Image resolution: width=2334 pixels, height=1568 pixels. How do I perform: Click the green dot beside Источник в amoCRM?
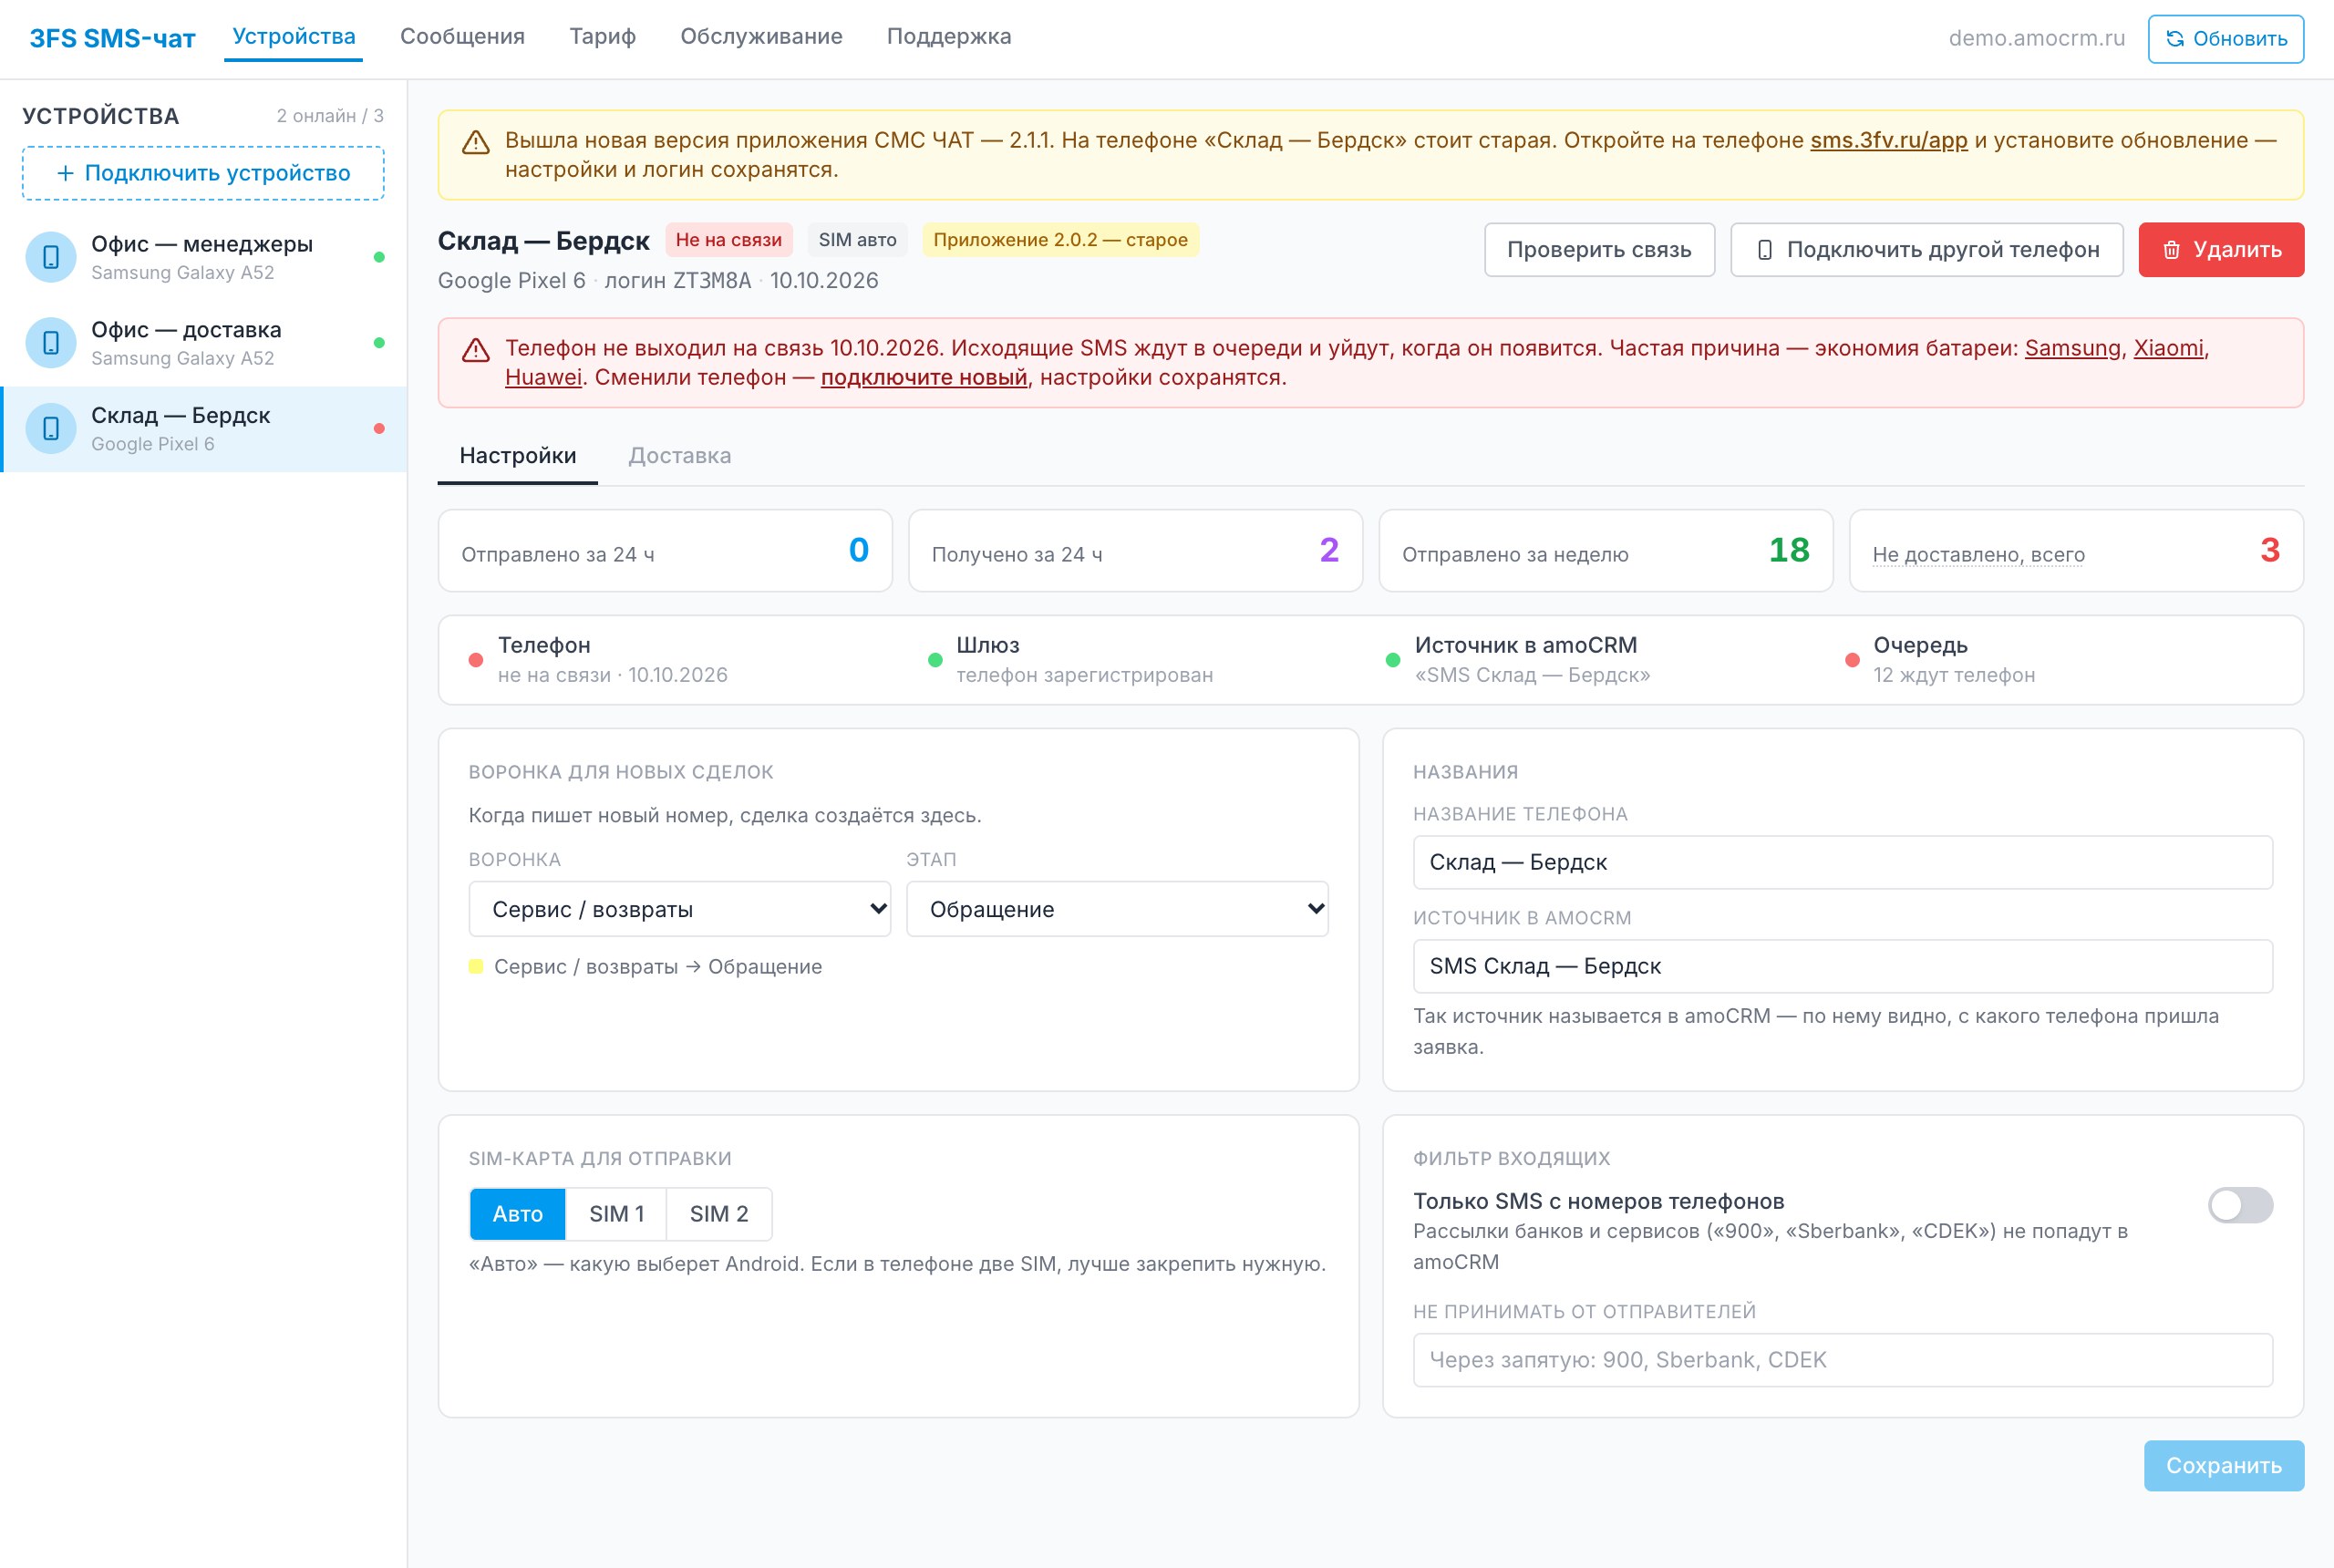[x=1392, y=660]
